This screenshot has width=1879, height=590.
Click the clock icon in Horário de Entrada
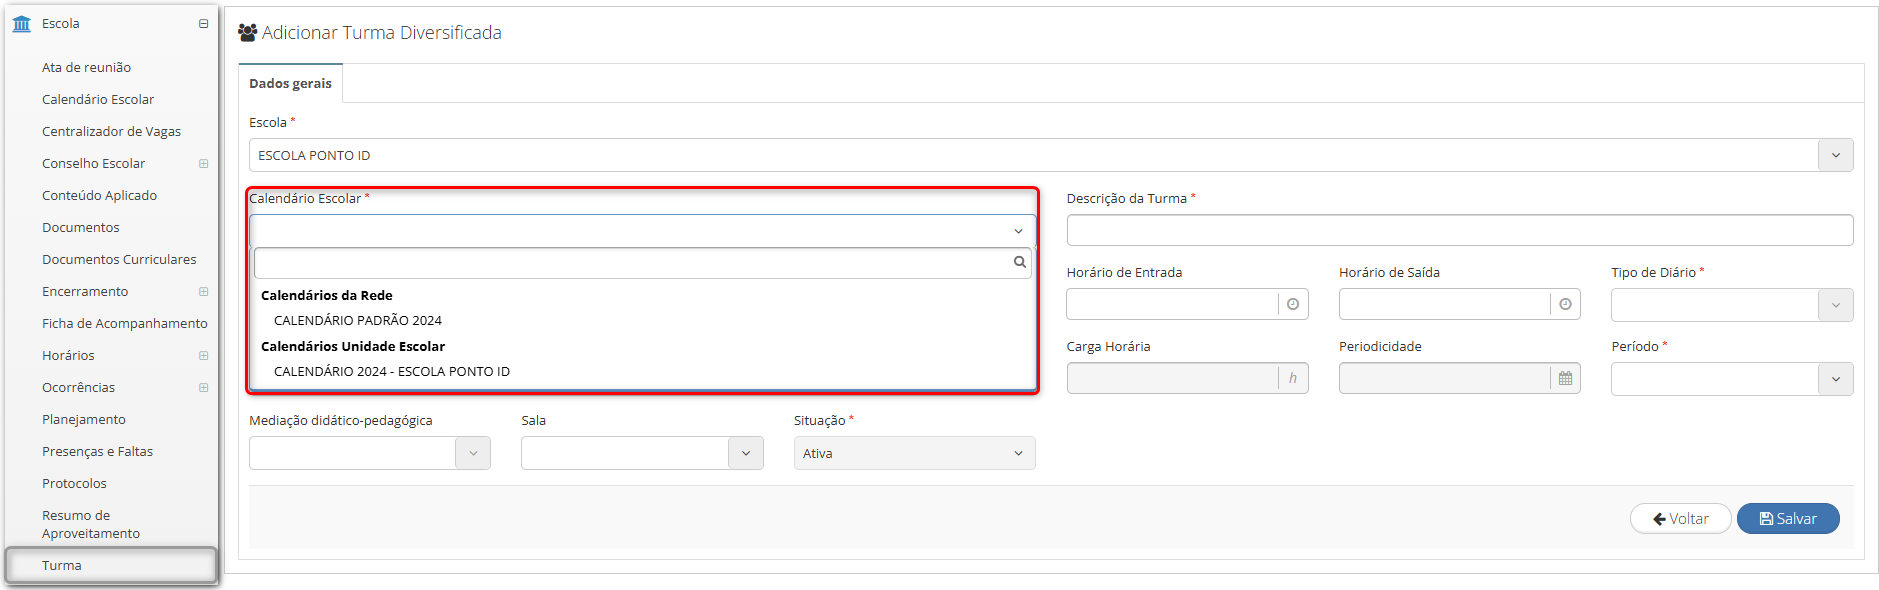[1293, 304]
